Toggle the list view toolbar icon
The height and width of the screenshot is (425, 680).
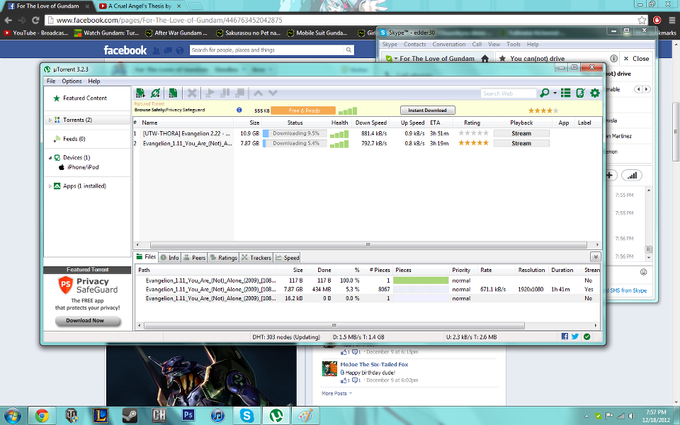click(566, 93)
